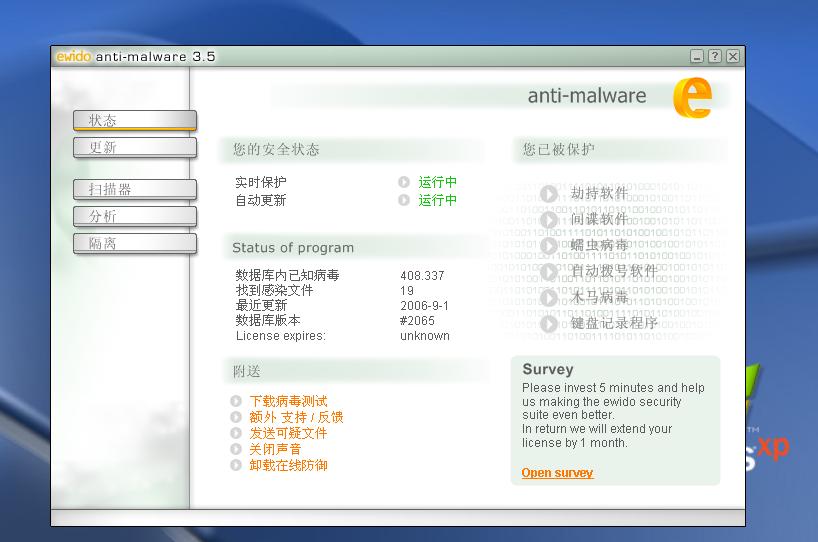Screen dimensions: 818x542
Task: Open the 扫描器 scanner tab
Action: pyautogui.click(x=135, y=189)
